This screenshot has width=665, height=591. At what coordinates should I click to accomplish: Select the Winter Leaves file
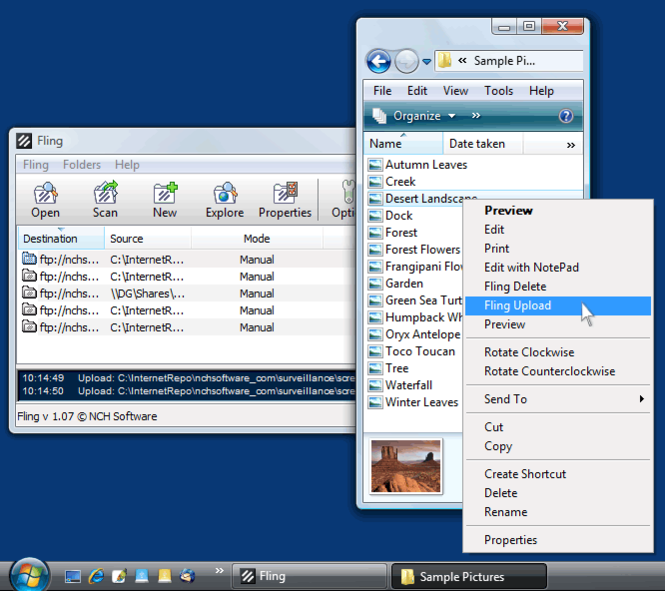coord(413,402)
